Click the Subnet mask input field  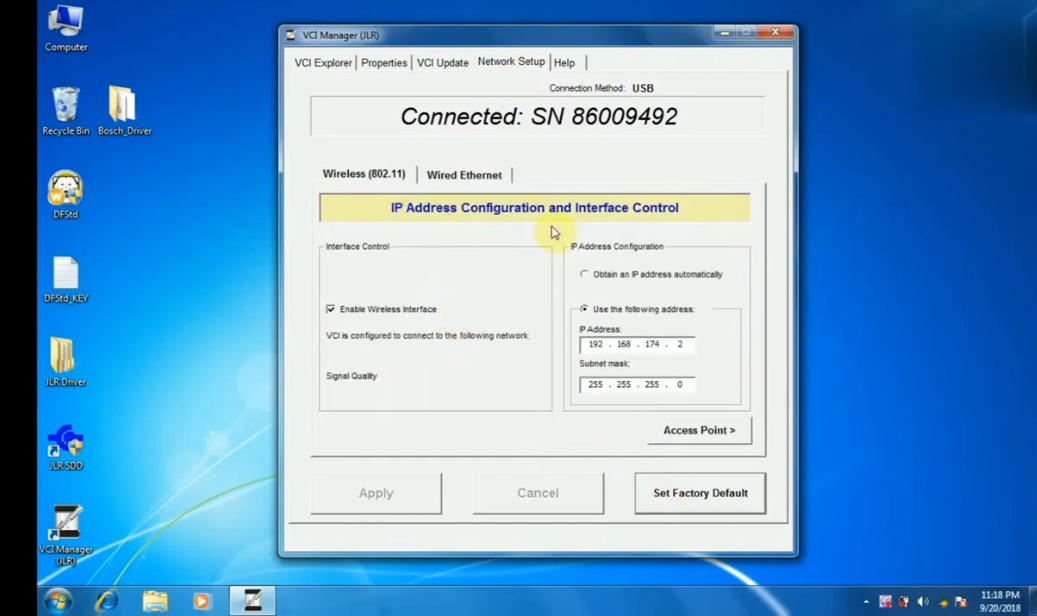click(637, 384)
